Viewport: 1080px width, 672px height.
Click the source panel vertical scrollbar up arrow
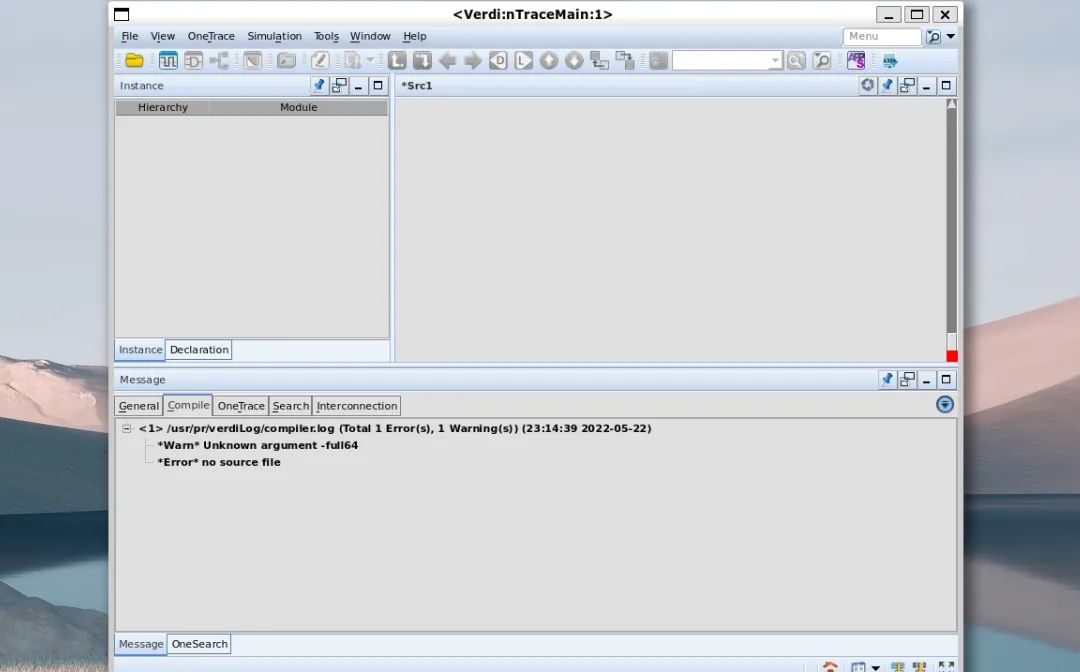click(x=952, y=104)
